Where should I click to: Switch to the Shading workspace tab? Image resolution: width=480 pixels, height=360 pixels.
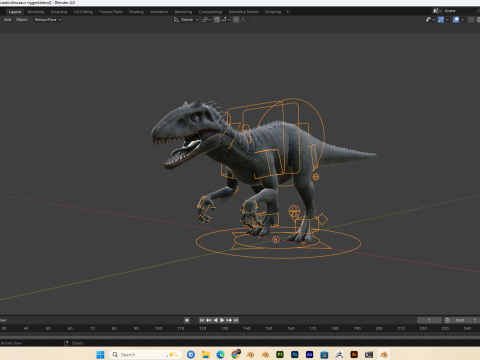point(136,12)
